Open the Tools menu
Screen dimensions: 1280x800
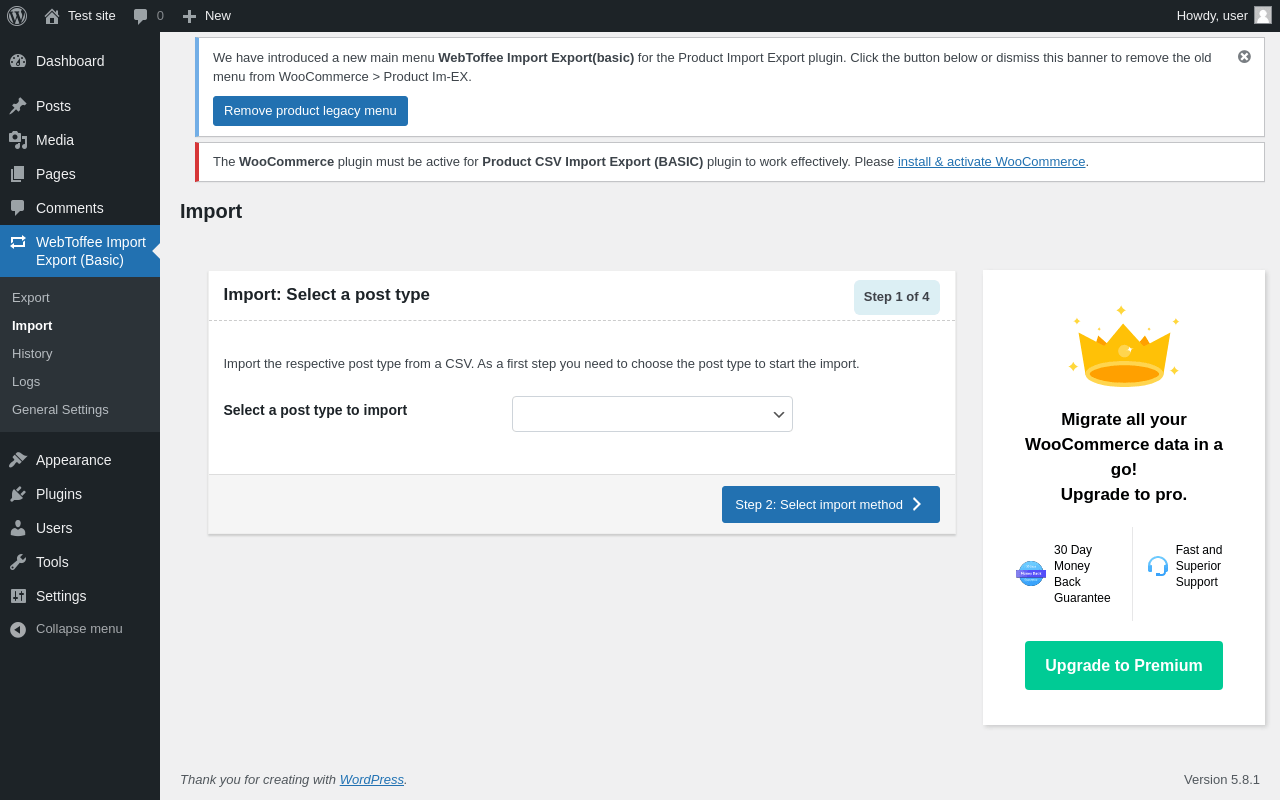(80, 562)
